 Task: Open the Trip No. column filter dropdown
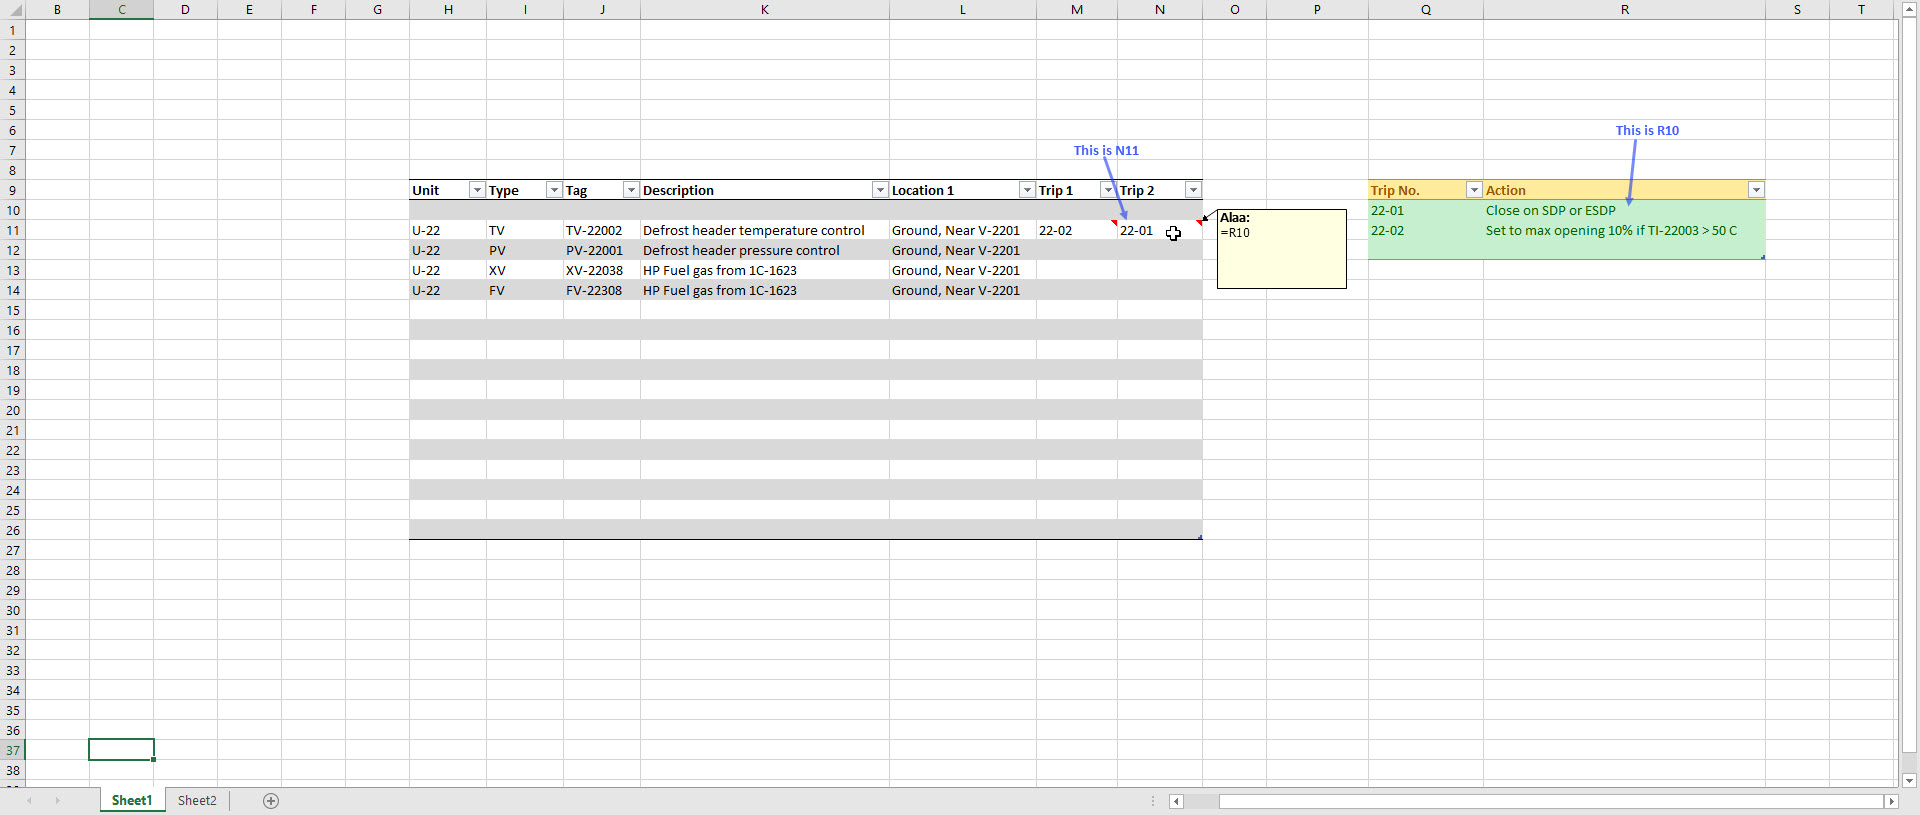click(1474, 190)
